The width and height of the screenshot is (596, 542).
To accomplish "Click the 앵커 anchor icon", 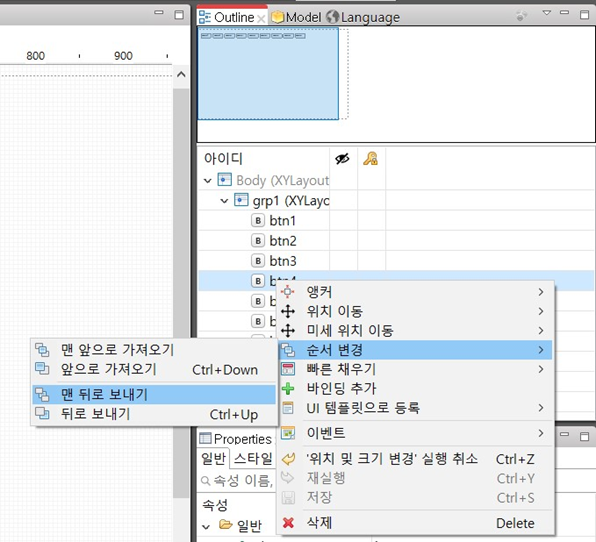I will (288, 292).
